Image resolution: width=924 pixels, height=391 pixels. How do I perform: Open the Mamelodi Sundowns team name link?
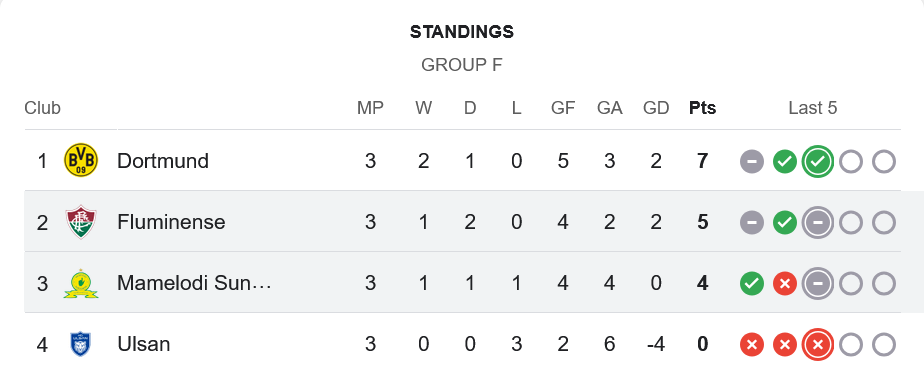[194, 283]
